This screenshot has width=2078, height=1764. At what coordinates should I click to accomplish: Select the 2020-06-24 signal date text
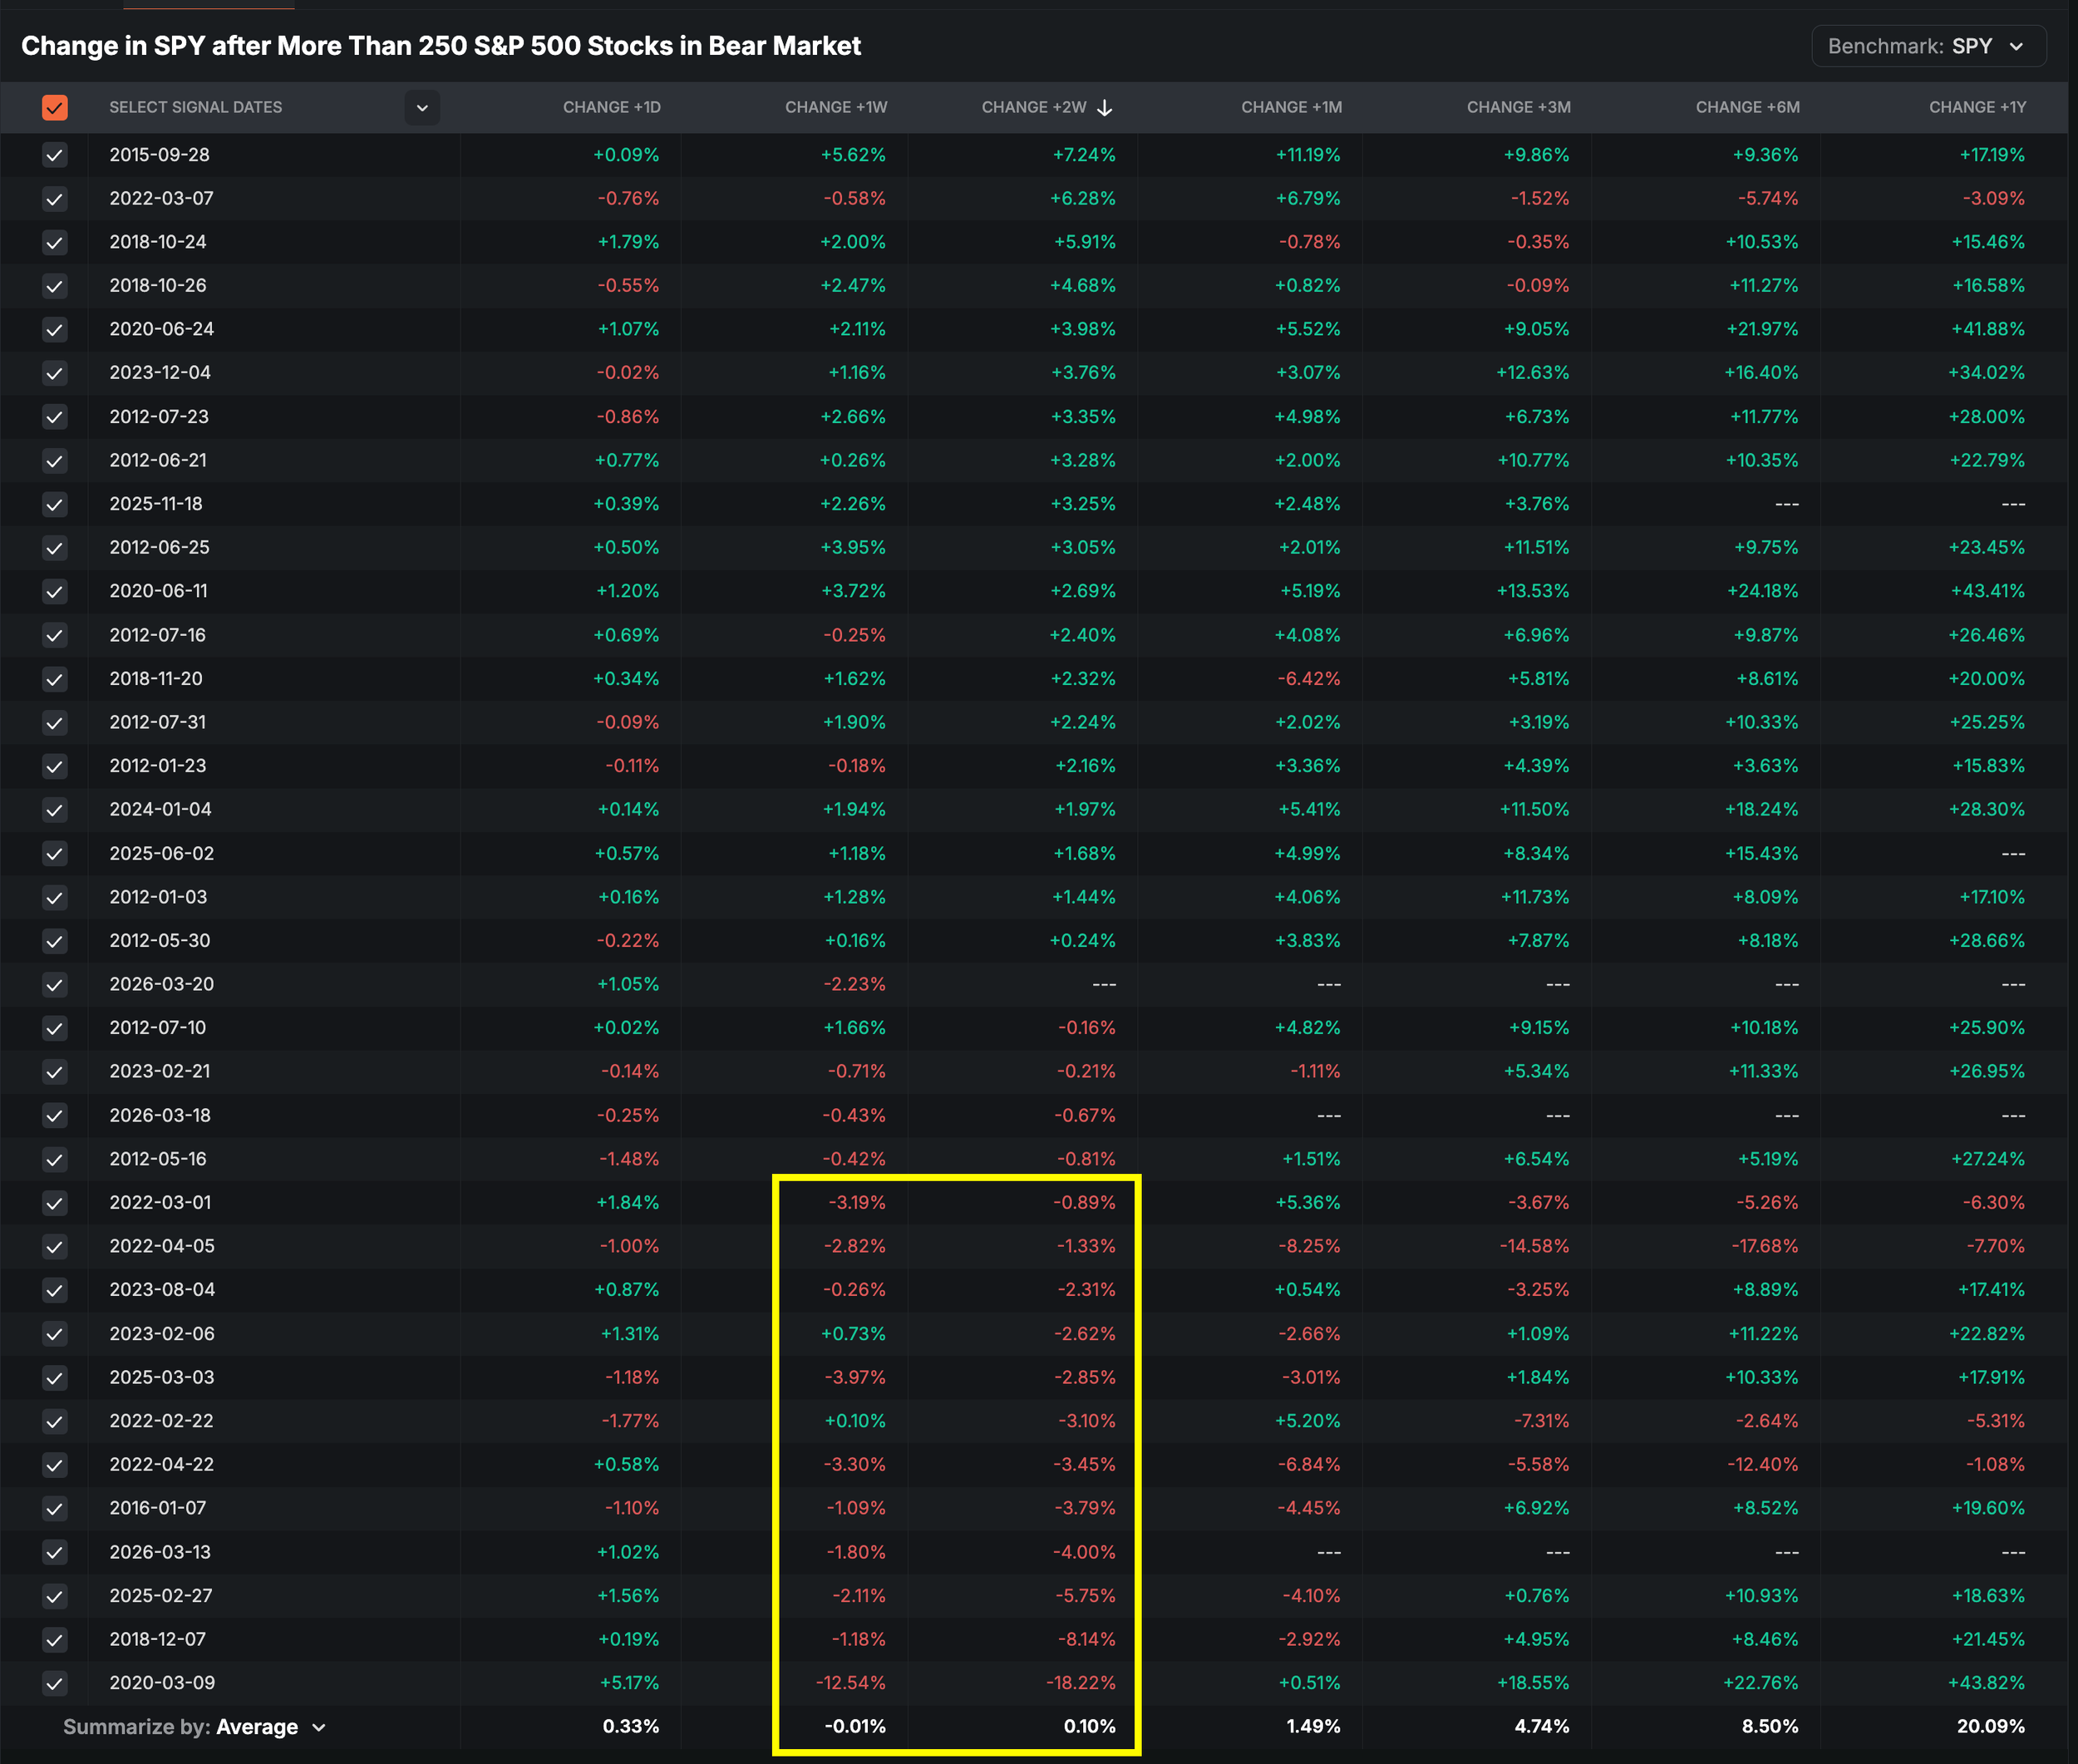point(161,329)
